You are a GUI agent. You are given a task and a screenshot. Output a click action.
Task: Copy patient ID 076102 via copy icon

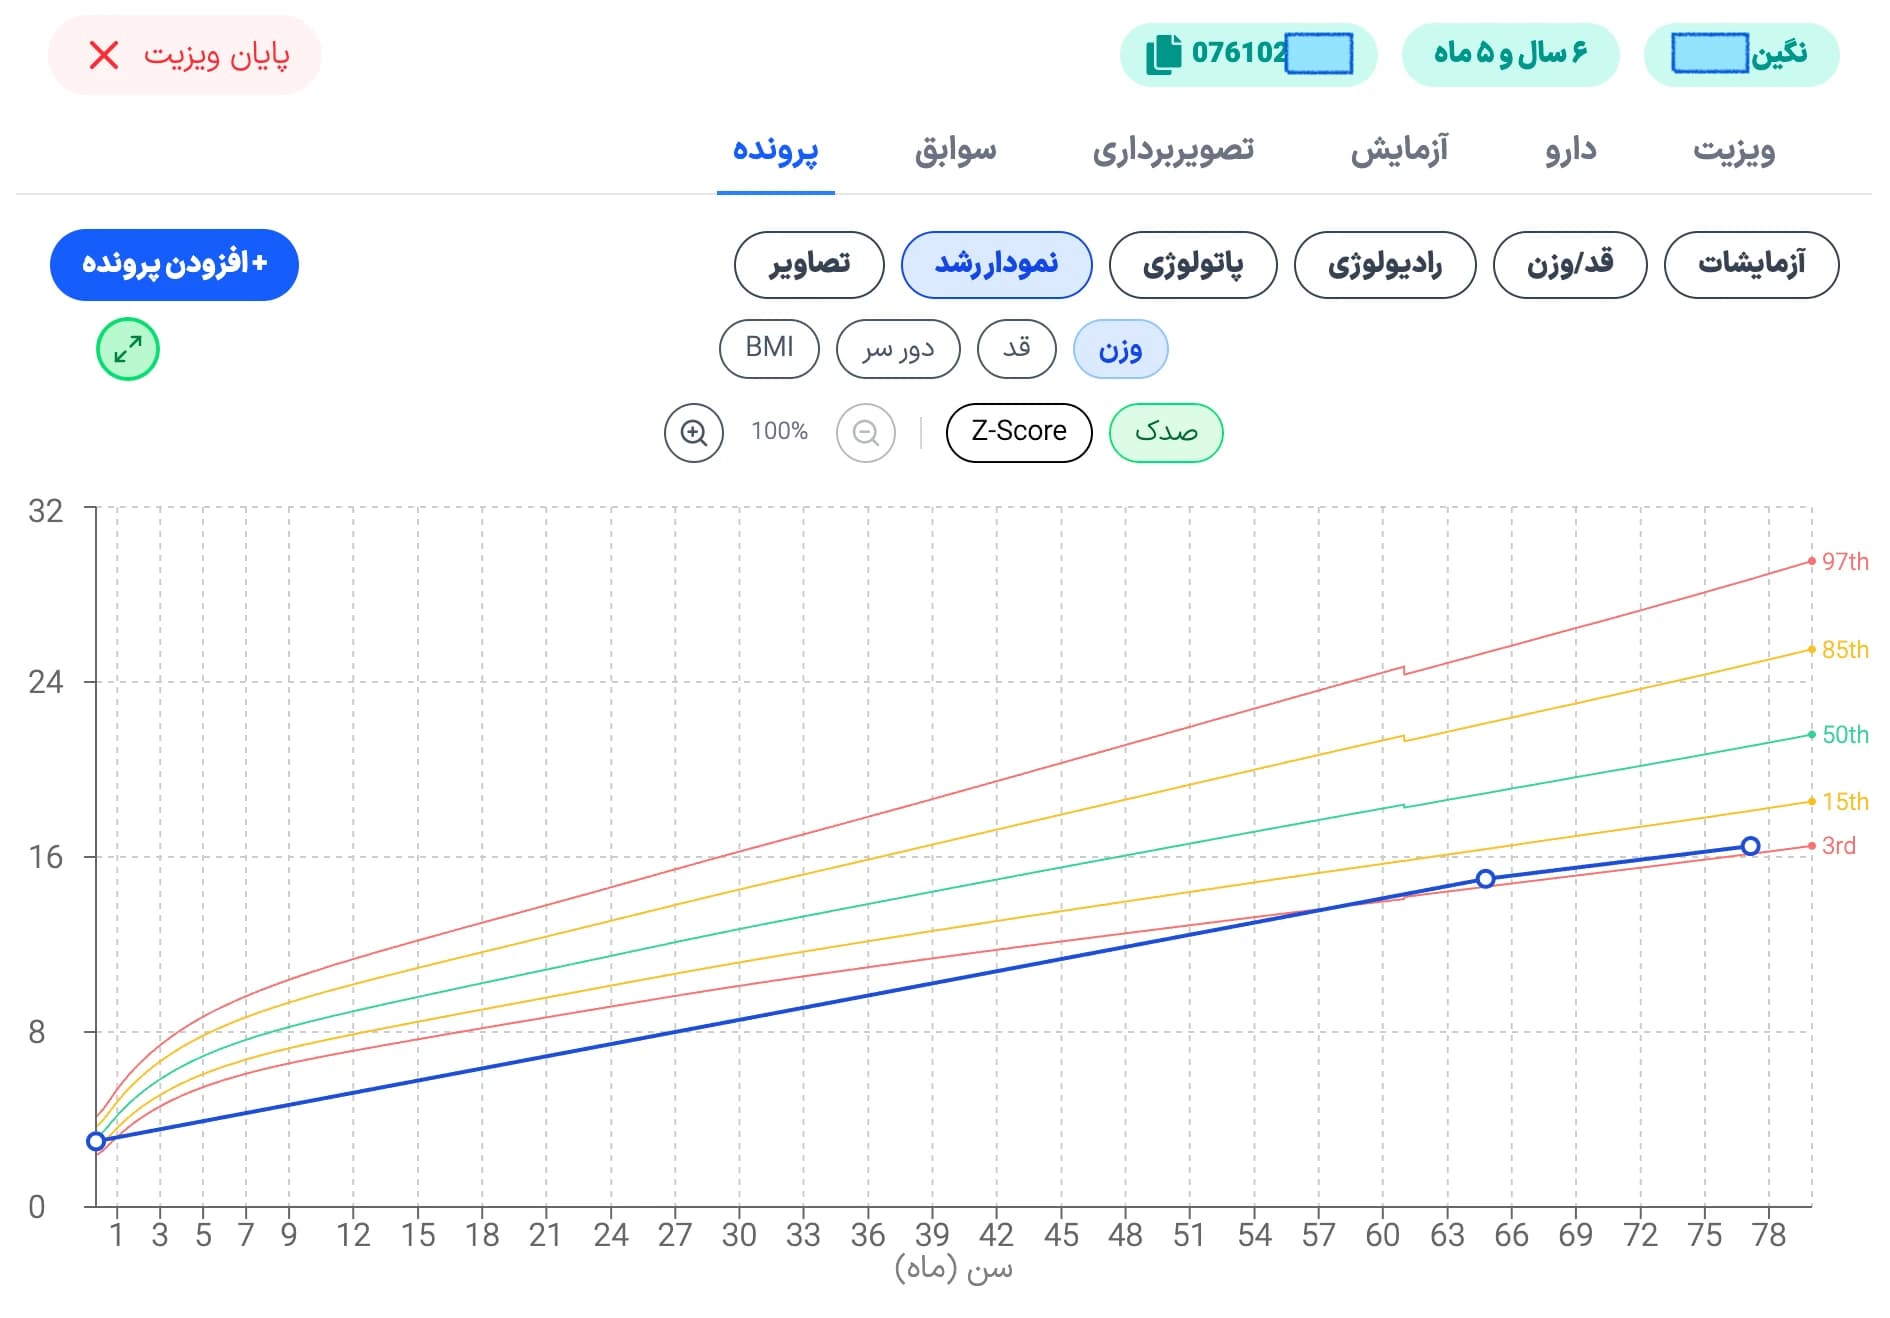pos(1163,54)
